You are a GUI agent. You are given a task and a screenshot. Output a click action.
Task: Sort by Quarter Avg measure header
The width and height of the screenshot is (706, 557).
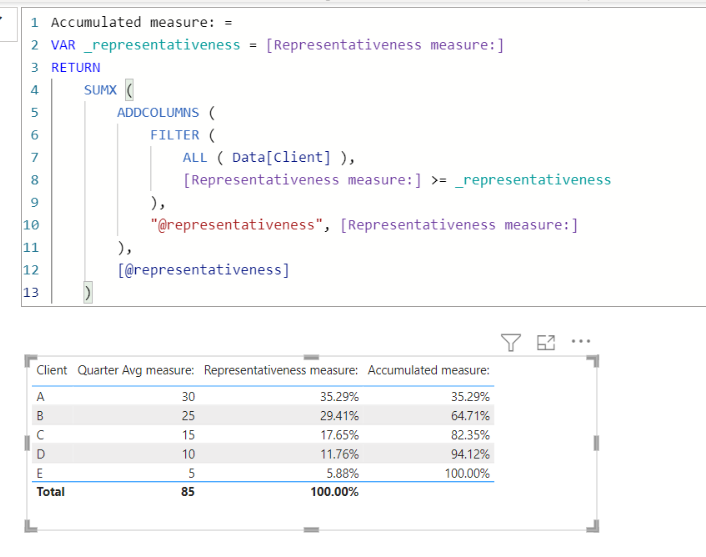[x=136, y=370]
